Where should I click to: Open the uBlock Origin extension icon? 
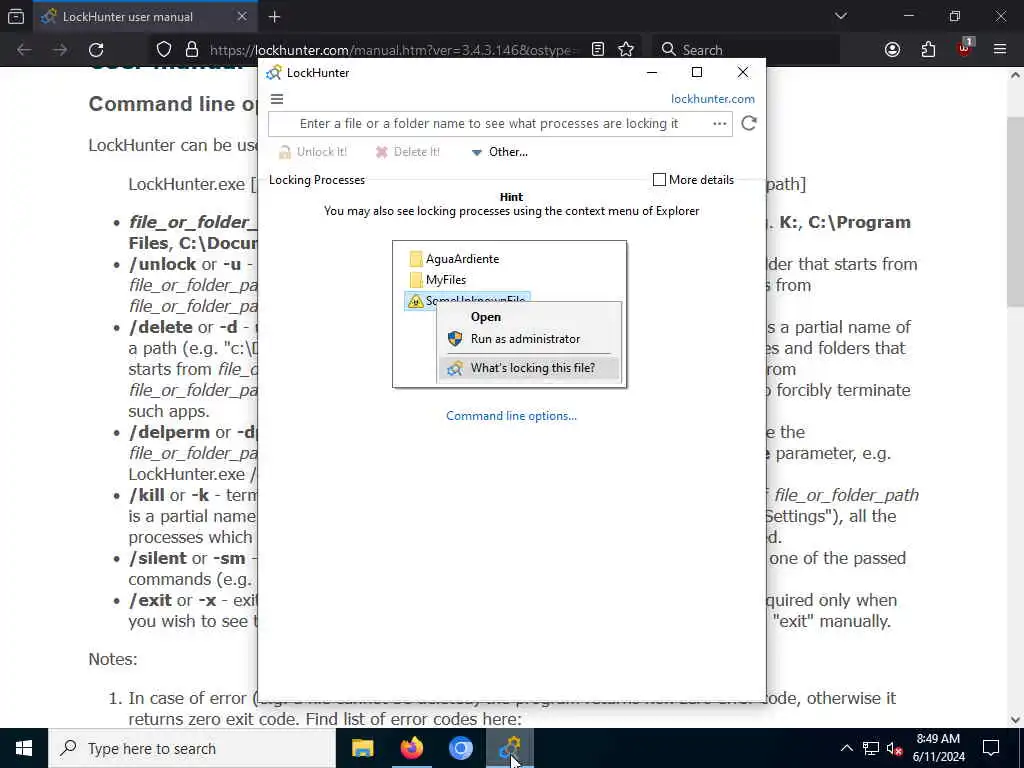click(965, 48)
